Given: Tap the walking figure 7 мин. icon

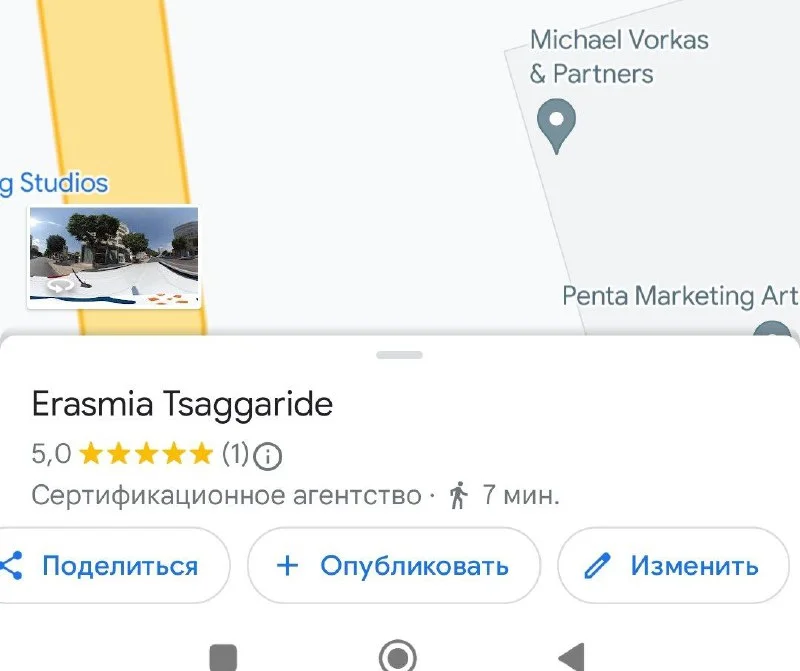Looking at the screenshot, I should pyautogui.click(x=458, y=494).
